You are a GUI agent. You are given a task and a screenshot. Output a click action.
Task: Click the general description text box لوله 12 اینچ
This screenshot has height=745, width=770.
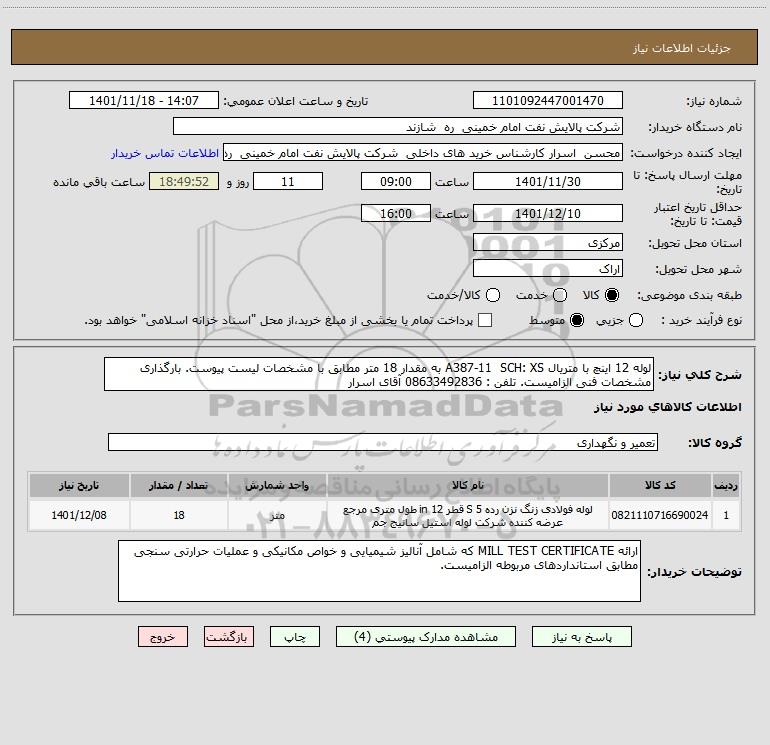379,375
